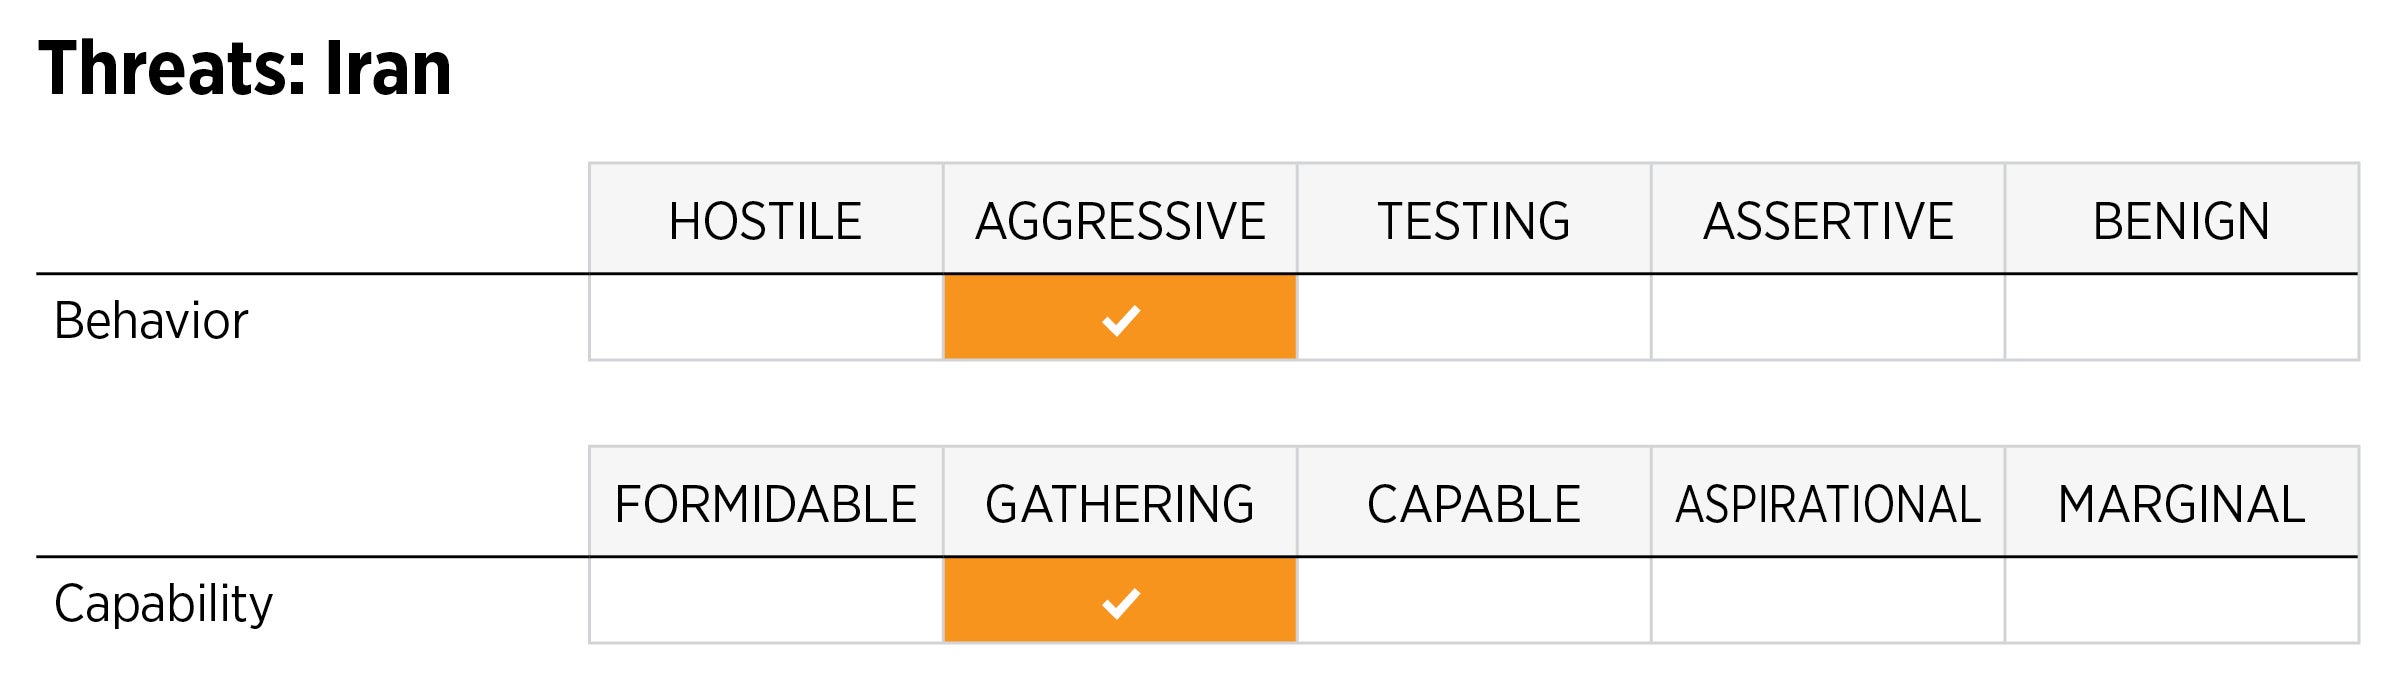This screenshot has height=680, width=2400.
Task: Click the empty Behavior cell under HOSTILE
Action: click(x=766, y=317)
